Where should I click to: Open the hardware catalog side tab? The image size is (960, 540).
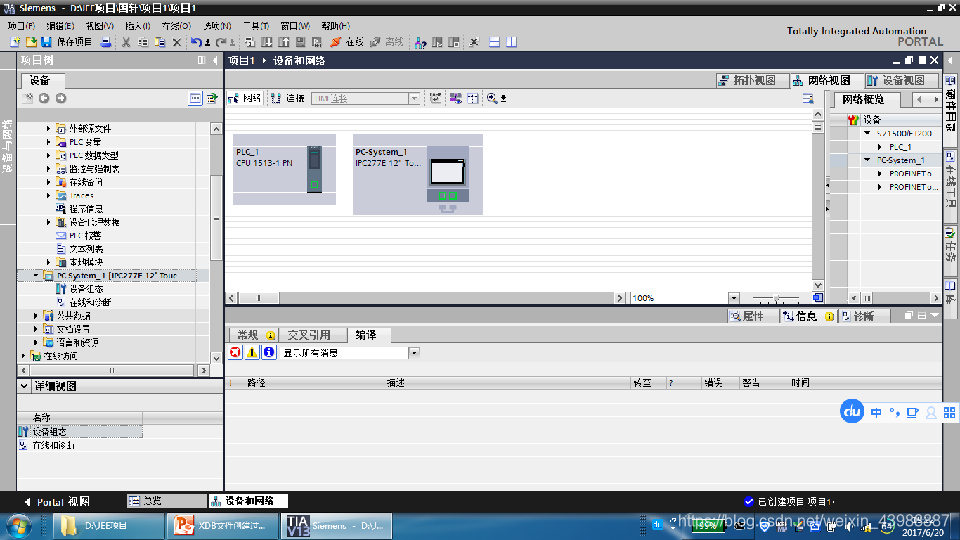[x=950, y=103]
